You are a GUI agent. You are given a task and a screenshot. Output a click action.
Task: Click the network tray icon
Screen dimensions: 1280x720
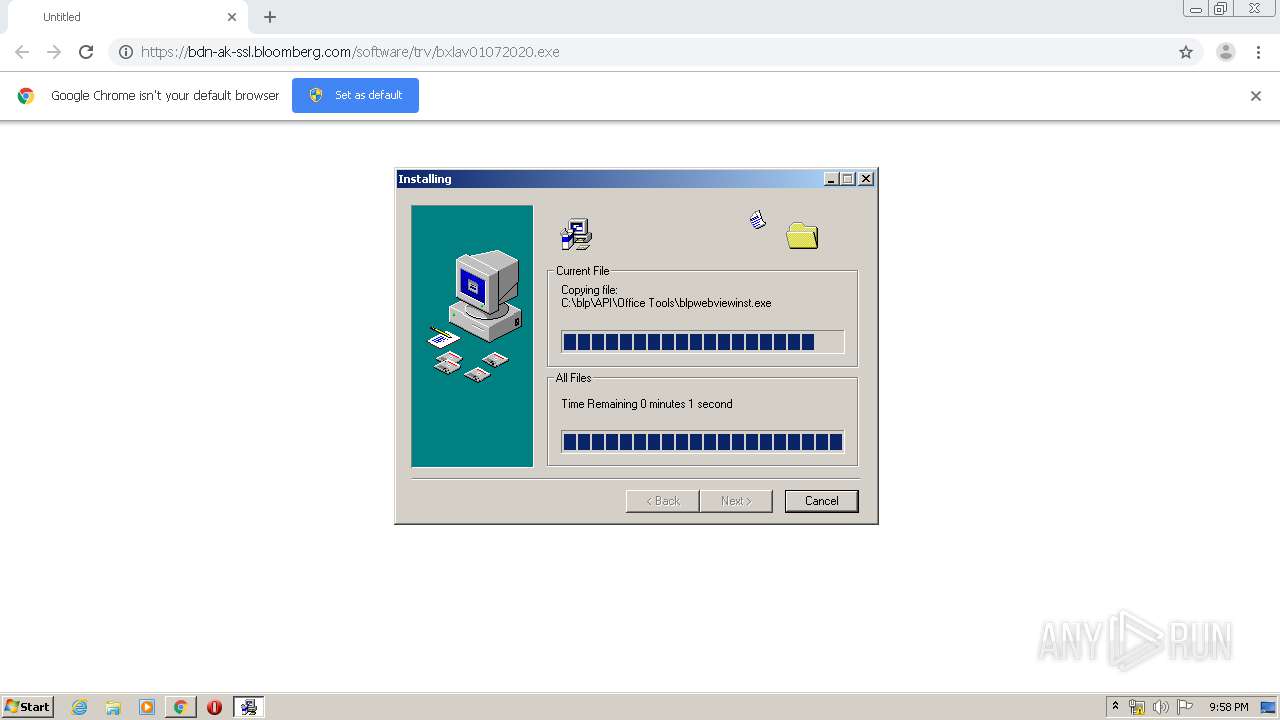pyautogui.click(x=1137, y=707)
